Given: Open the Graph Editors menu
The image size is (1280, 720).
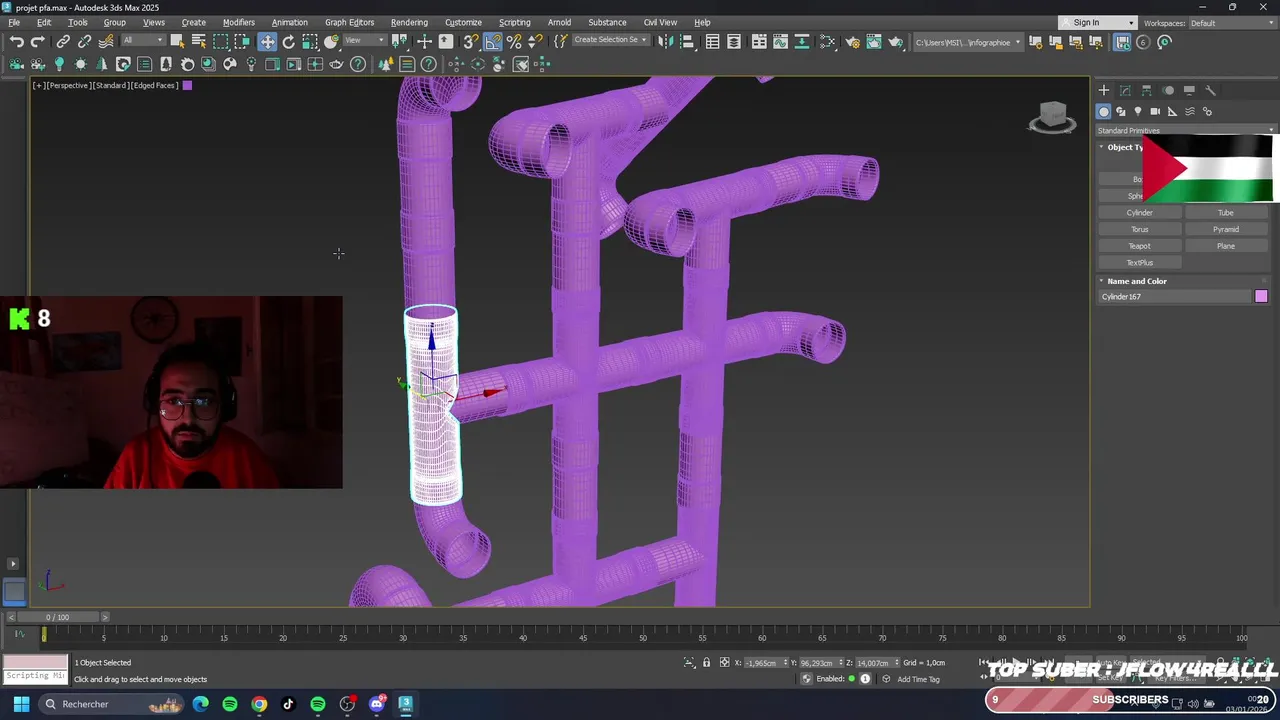Looking at the screenshot, I should click(349, 22).
